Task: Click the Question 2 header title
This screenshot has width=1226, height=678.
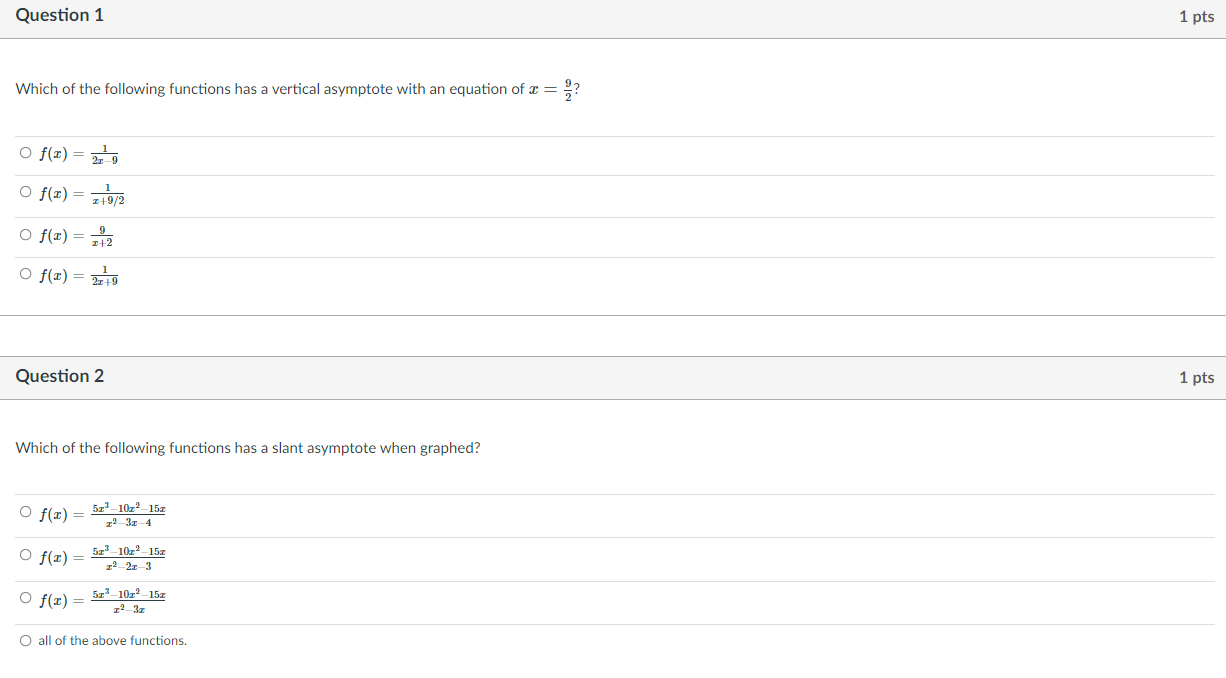Action: (x=59, y=376)
